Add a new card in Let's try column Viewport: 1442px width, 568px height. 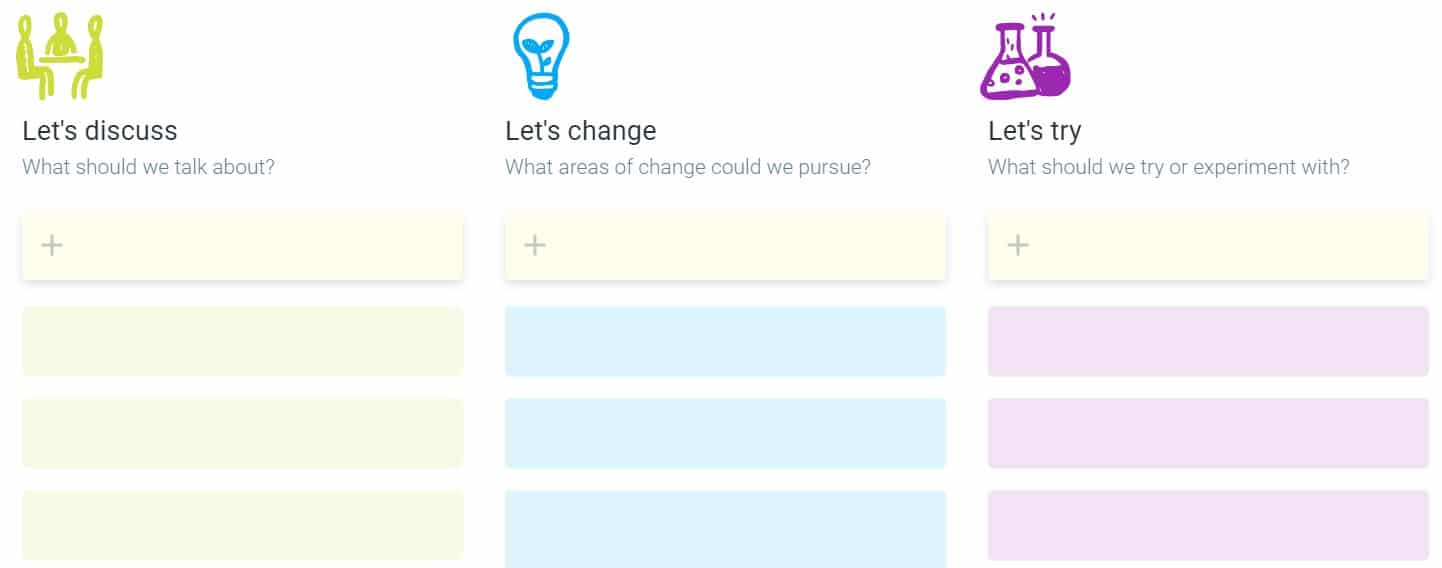pyautogui.click(x=1208, y=246)
